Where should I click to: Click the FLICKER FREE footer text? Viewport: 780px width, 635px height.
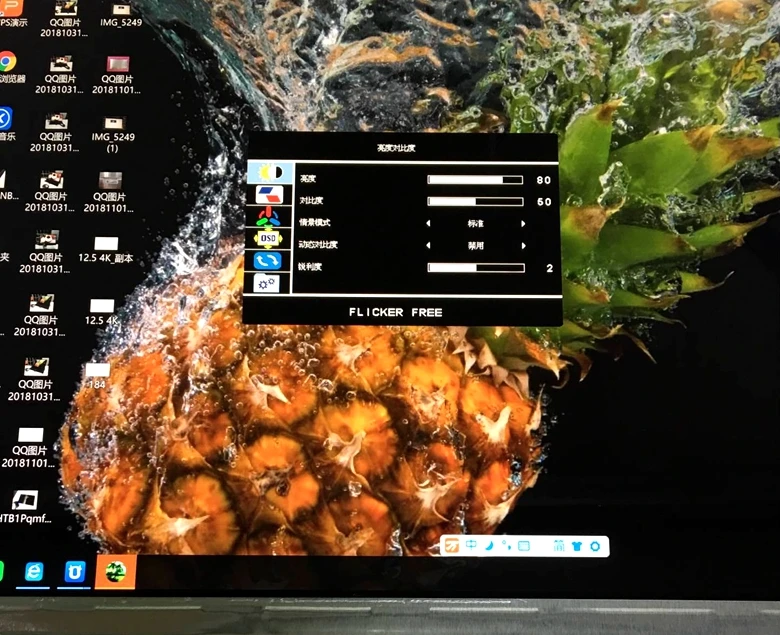tap(395, 312)
